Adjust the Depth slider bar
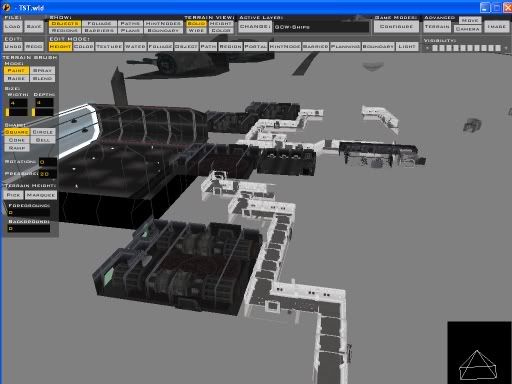This screenshot has width=512, height=384. (x=42, y=112)
